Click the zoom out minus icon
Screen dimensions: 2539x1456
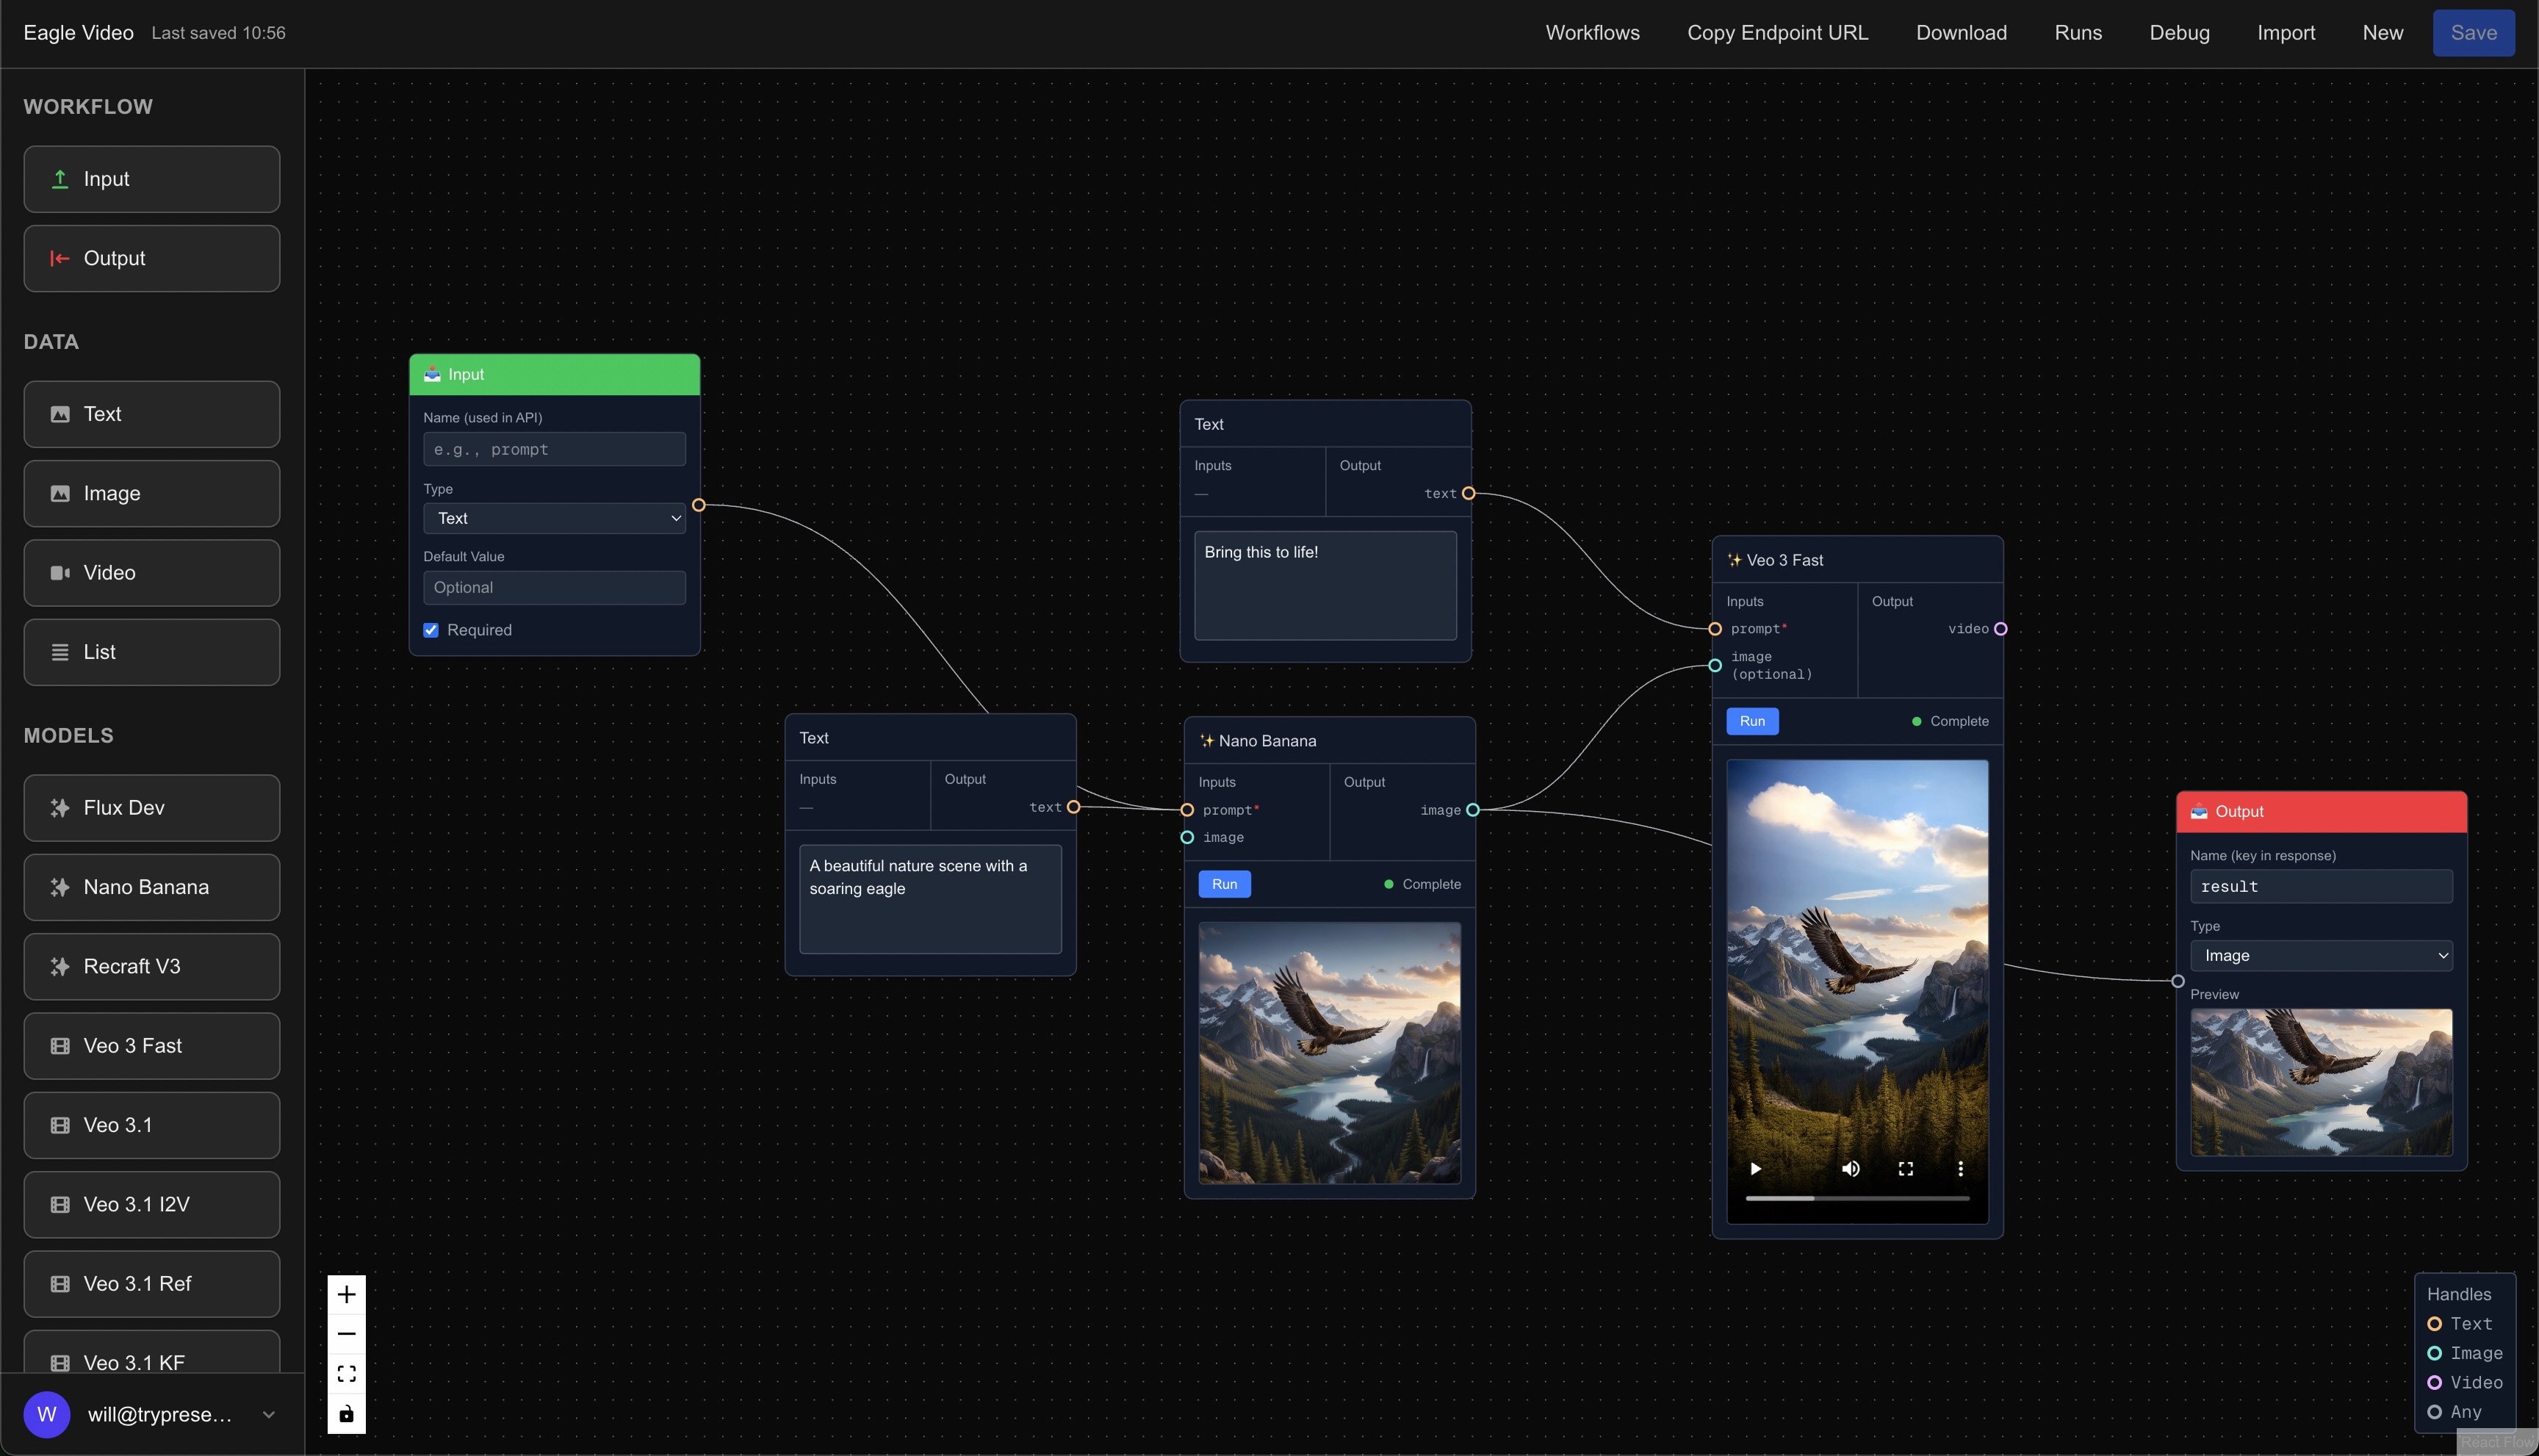346,1334
